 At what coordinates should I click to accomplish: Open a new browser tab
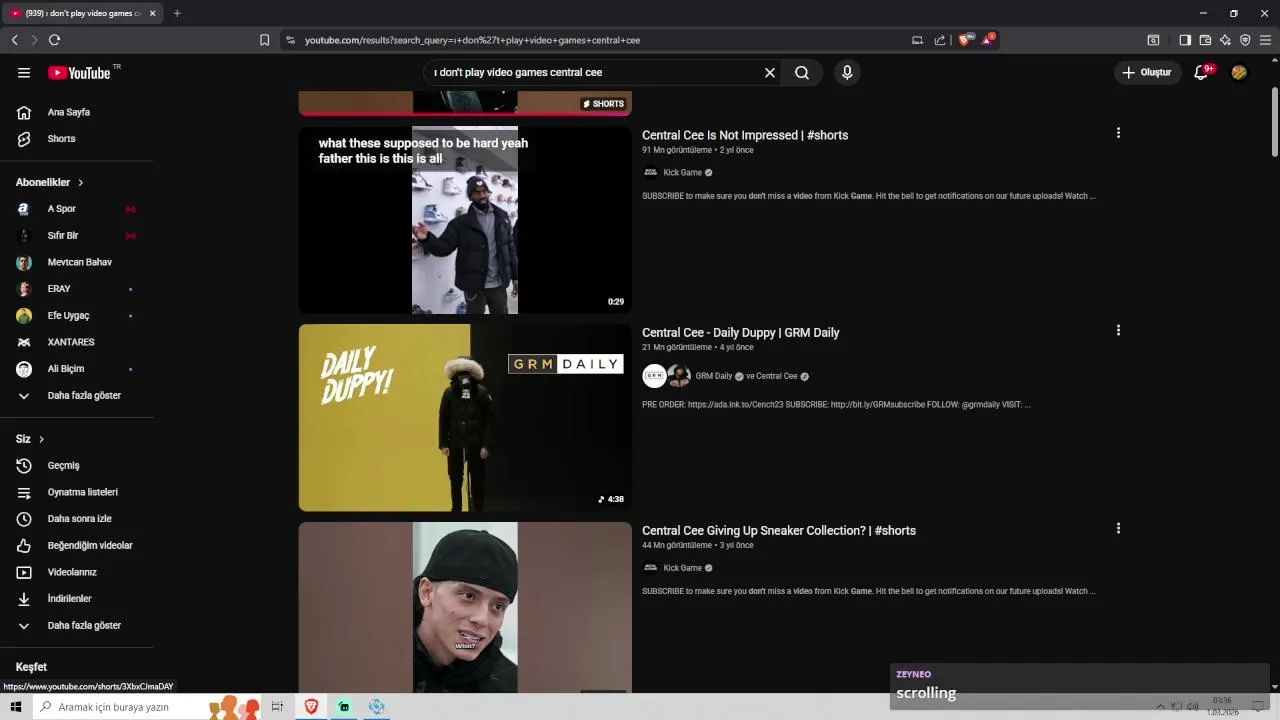[x=177, y=13]
